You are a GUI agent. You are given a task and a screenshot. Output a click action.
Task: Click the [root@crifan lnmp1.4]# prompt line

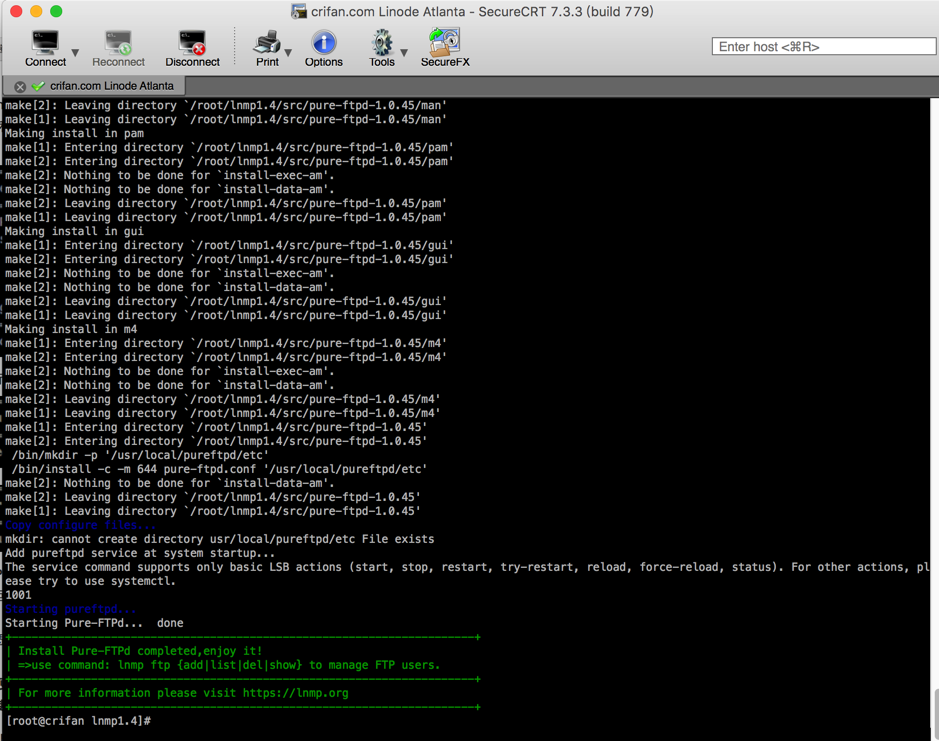click(78, 721)
